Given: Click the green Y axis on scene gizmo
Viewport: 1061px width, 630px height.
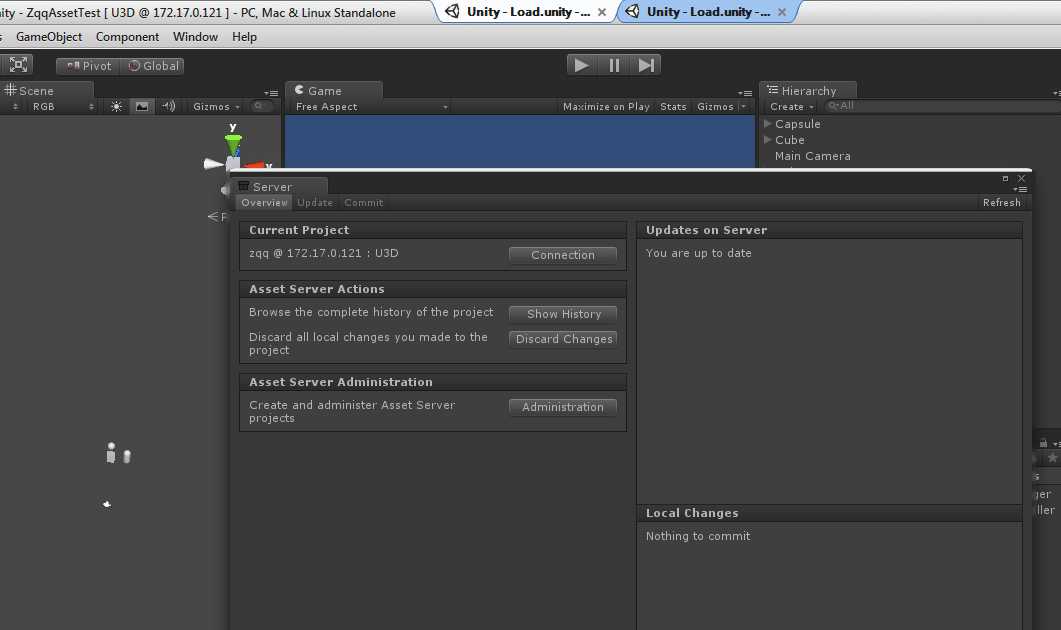Looking at the screenshot, I should [233, 143].
